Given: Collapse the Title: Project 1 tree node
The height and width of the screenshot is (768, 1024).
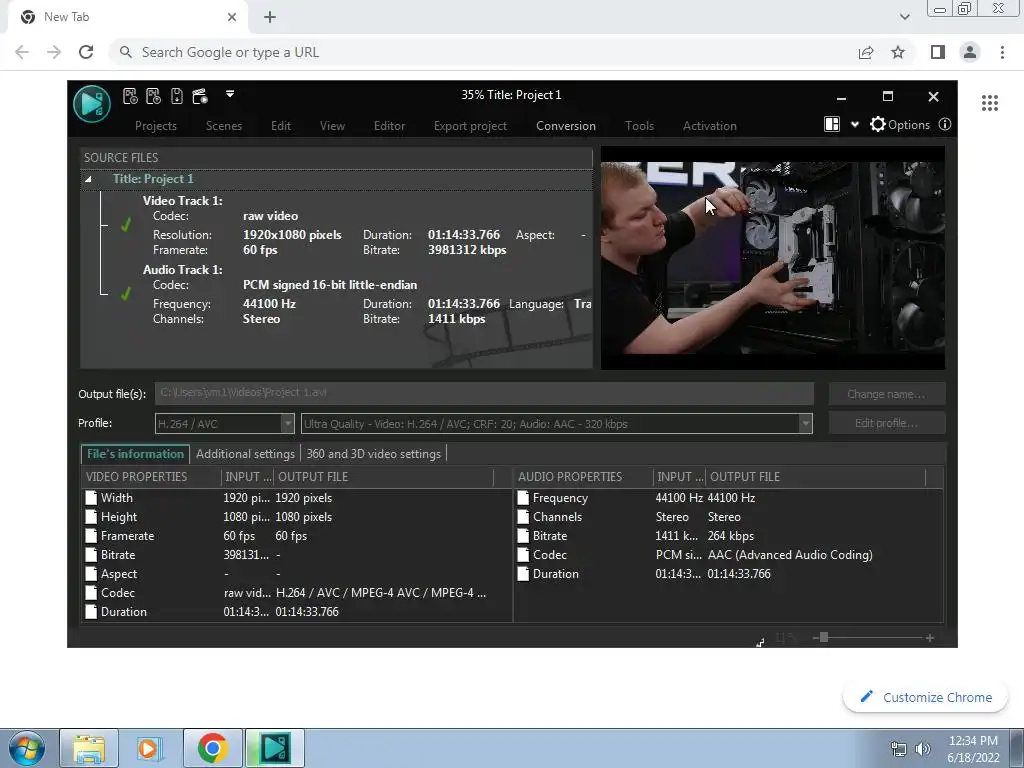Looking at the screenshot, I should (88, 179).
